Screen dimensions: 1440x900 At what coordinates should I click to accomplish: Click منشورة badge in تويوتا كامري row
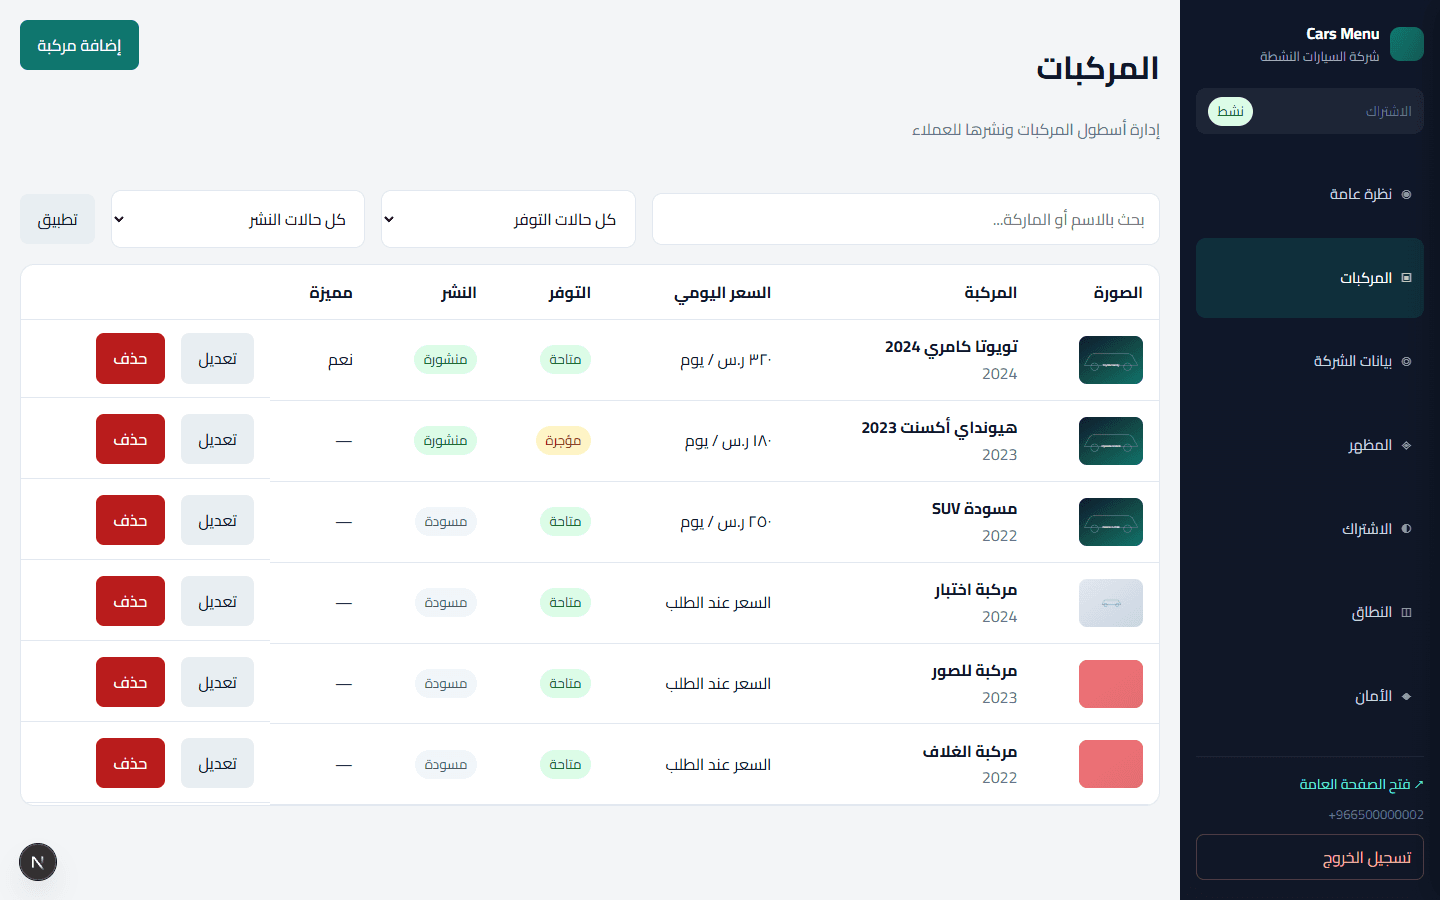445,359
